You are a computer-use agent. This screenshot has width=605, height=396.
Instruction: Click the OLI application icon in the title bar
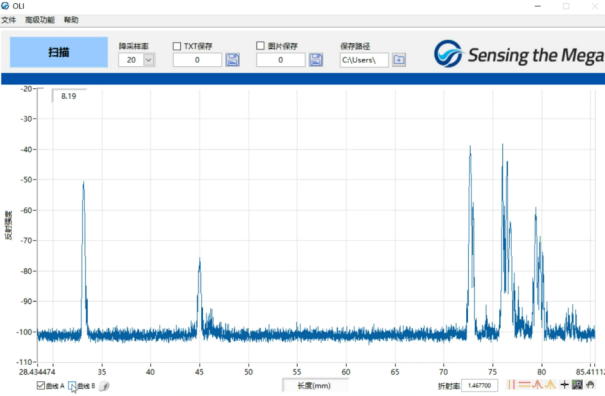pos(5,6)
